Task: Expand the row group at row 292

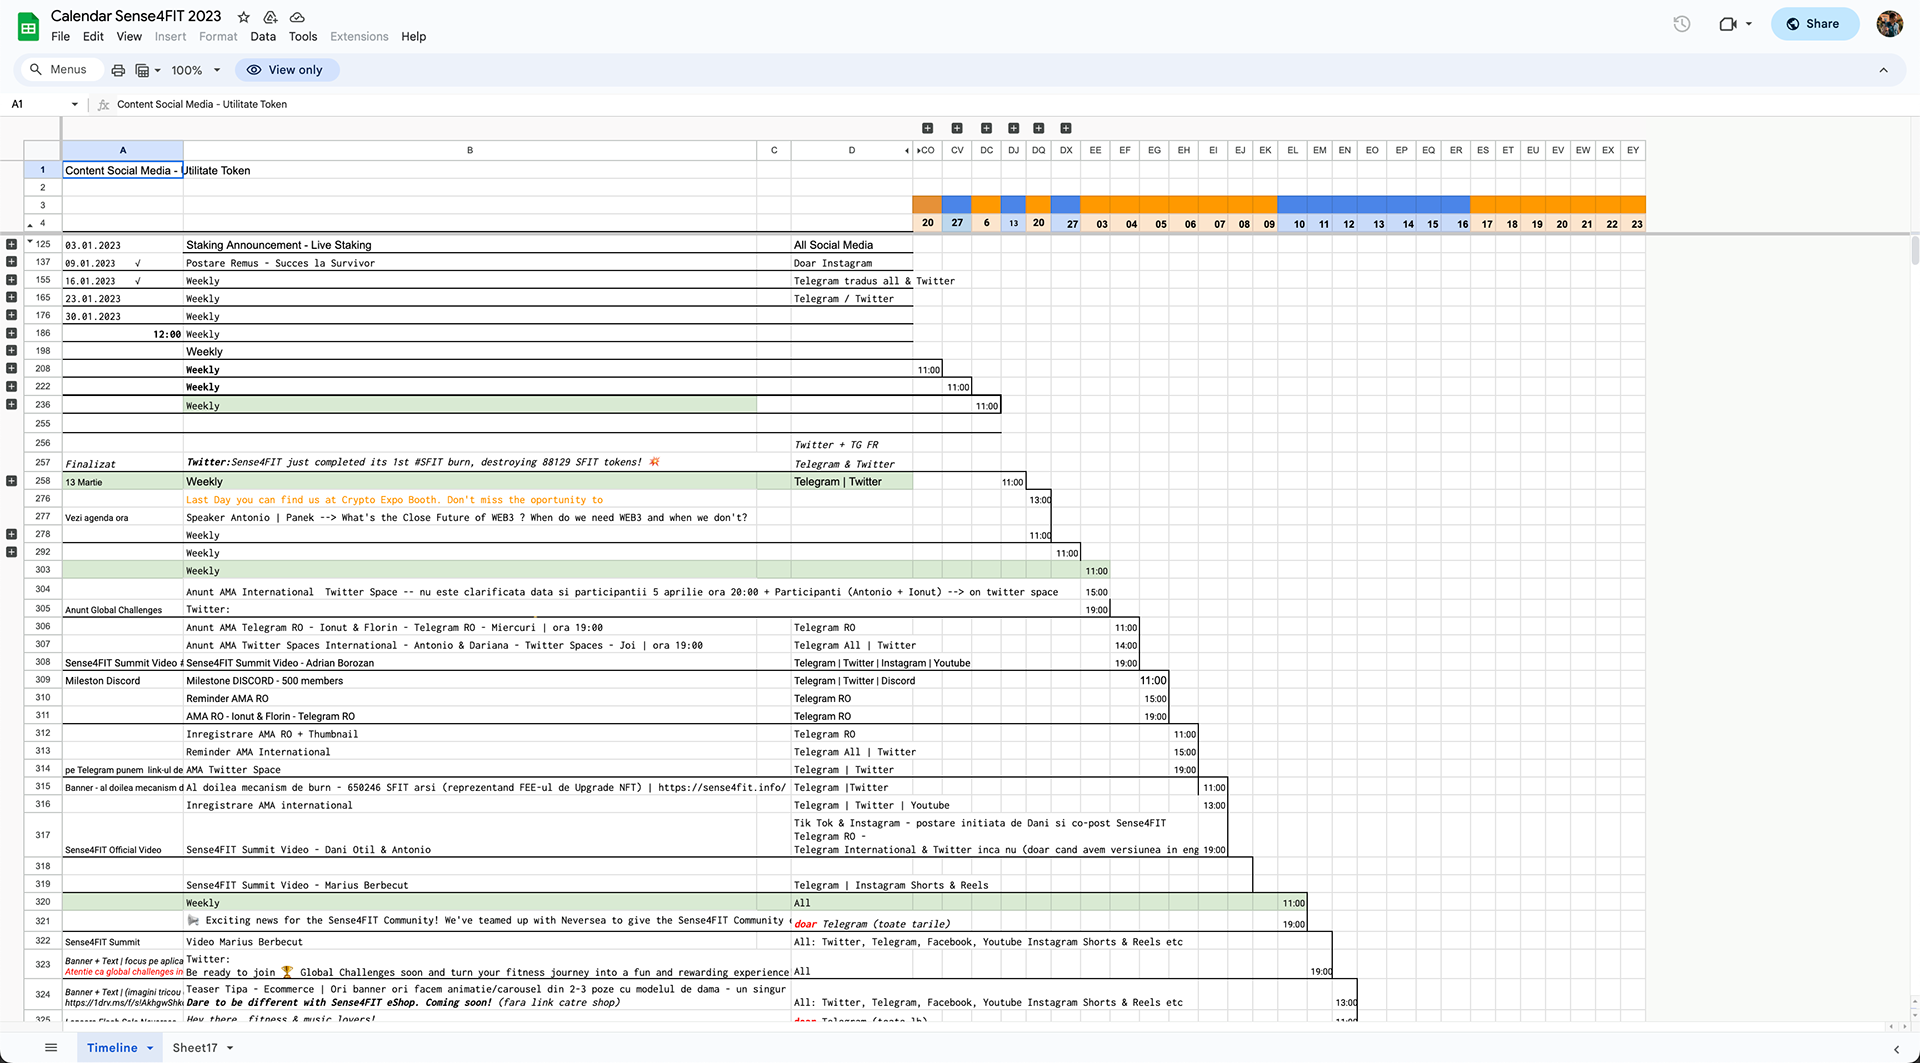Action: click(x=11, y=552)
